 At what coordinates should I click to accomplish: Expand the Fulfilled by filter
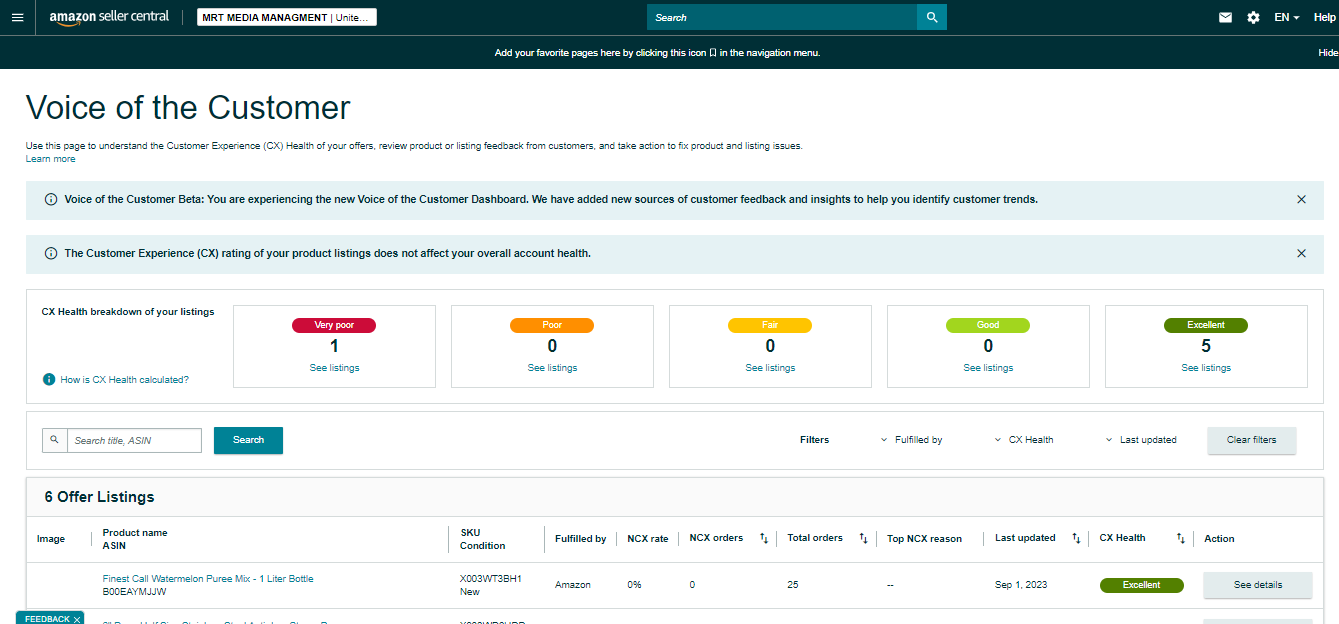[x=911, y=440]
